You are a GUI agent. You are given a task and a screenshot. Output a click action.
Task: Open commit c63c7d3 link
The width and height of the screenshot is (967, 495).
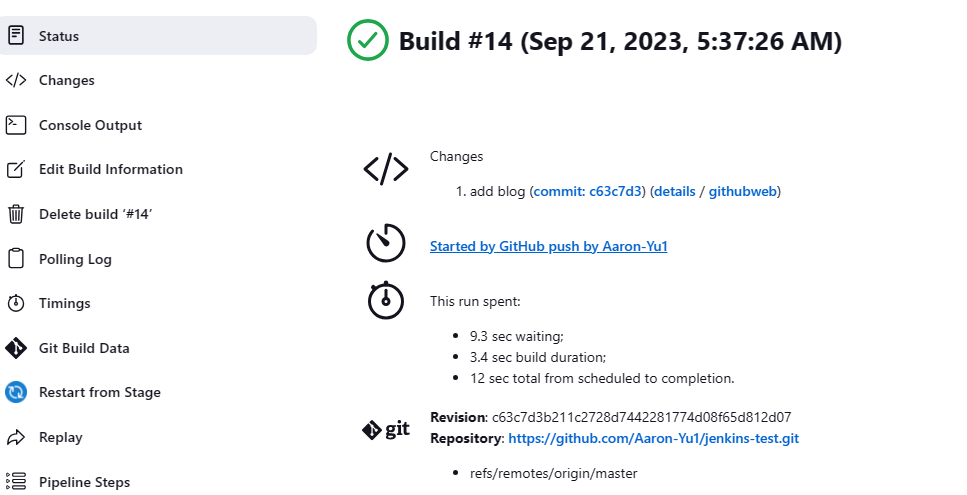point(588,191)
